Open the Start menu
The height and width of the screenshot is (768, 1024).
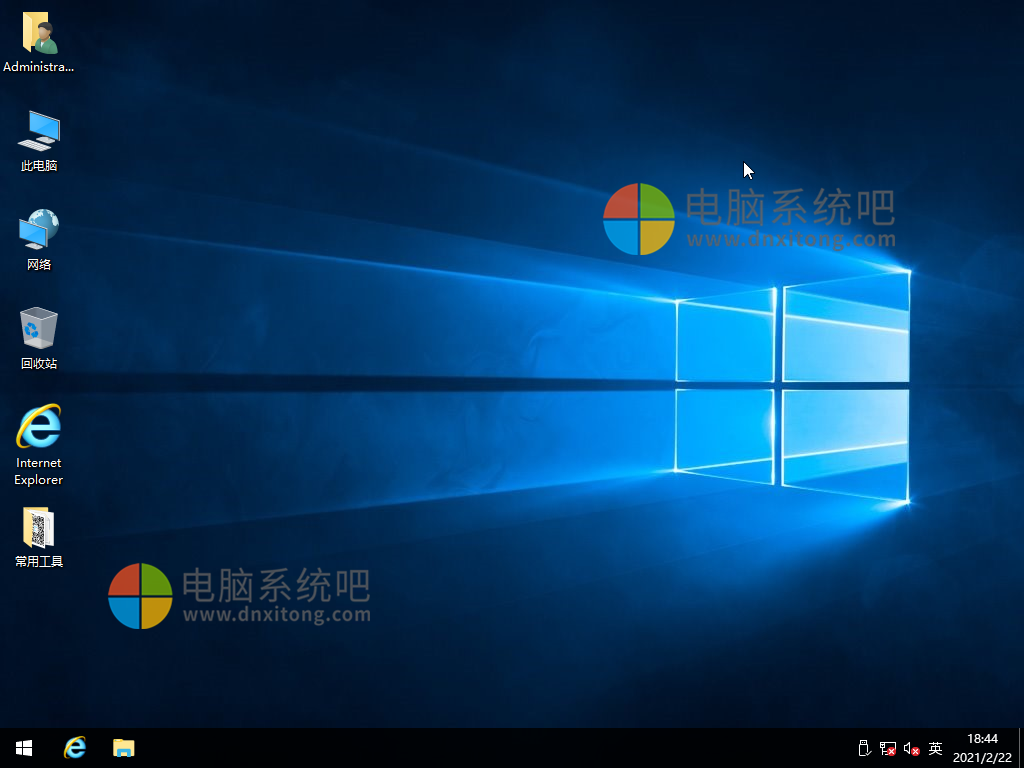coord(22,747)
